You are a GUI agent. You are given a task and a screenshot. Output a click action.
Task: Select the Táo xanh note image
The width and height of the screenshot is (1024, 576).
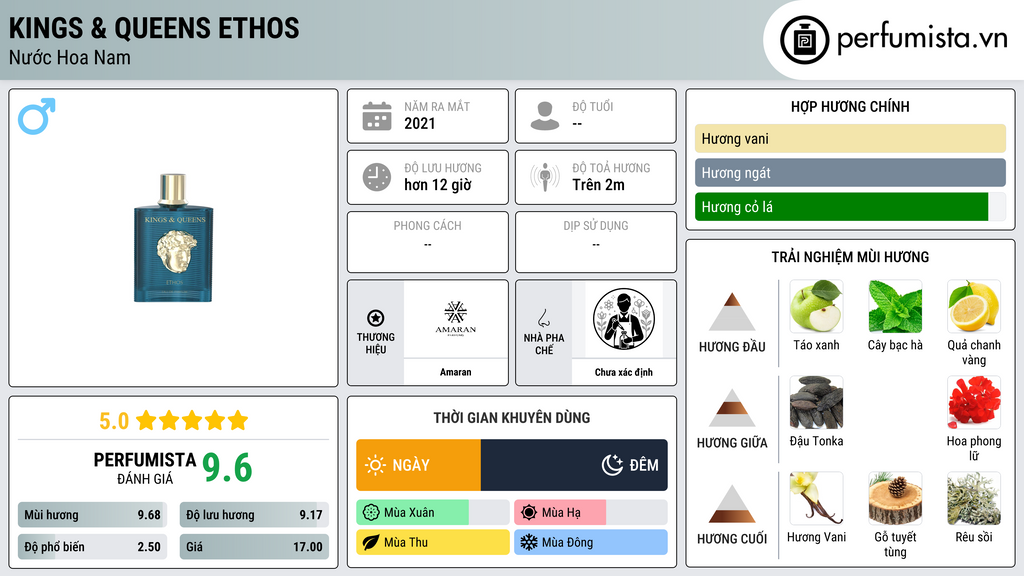point(816,306)
